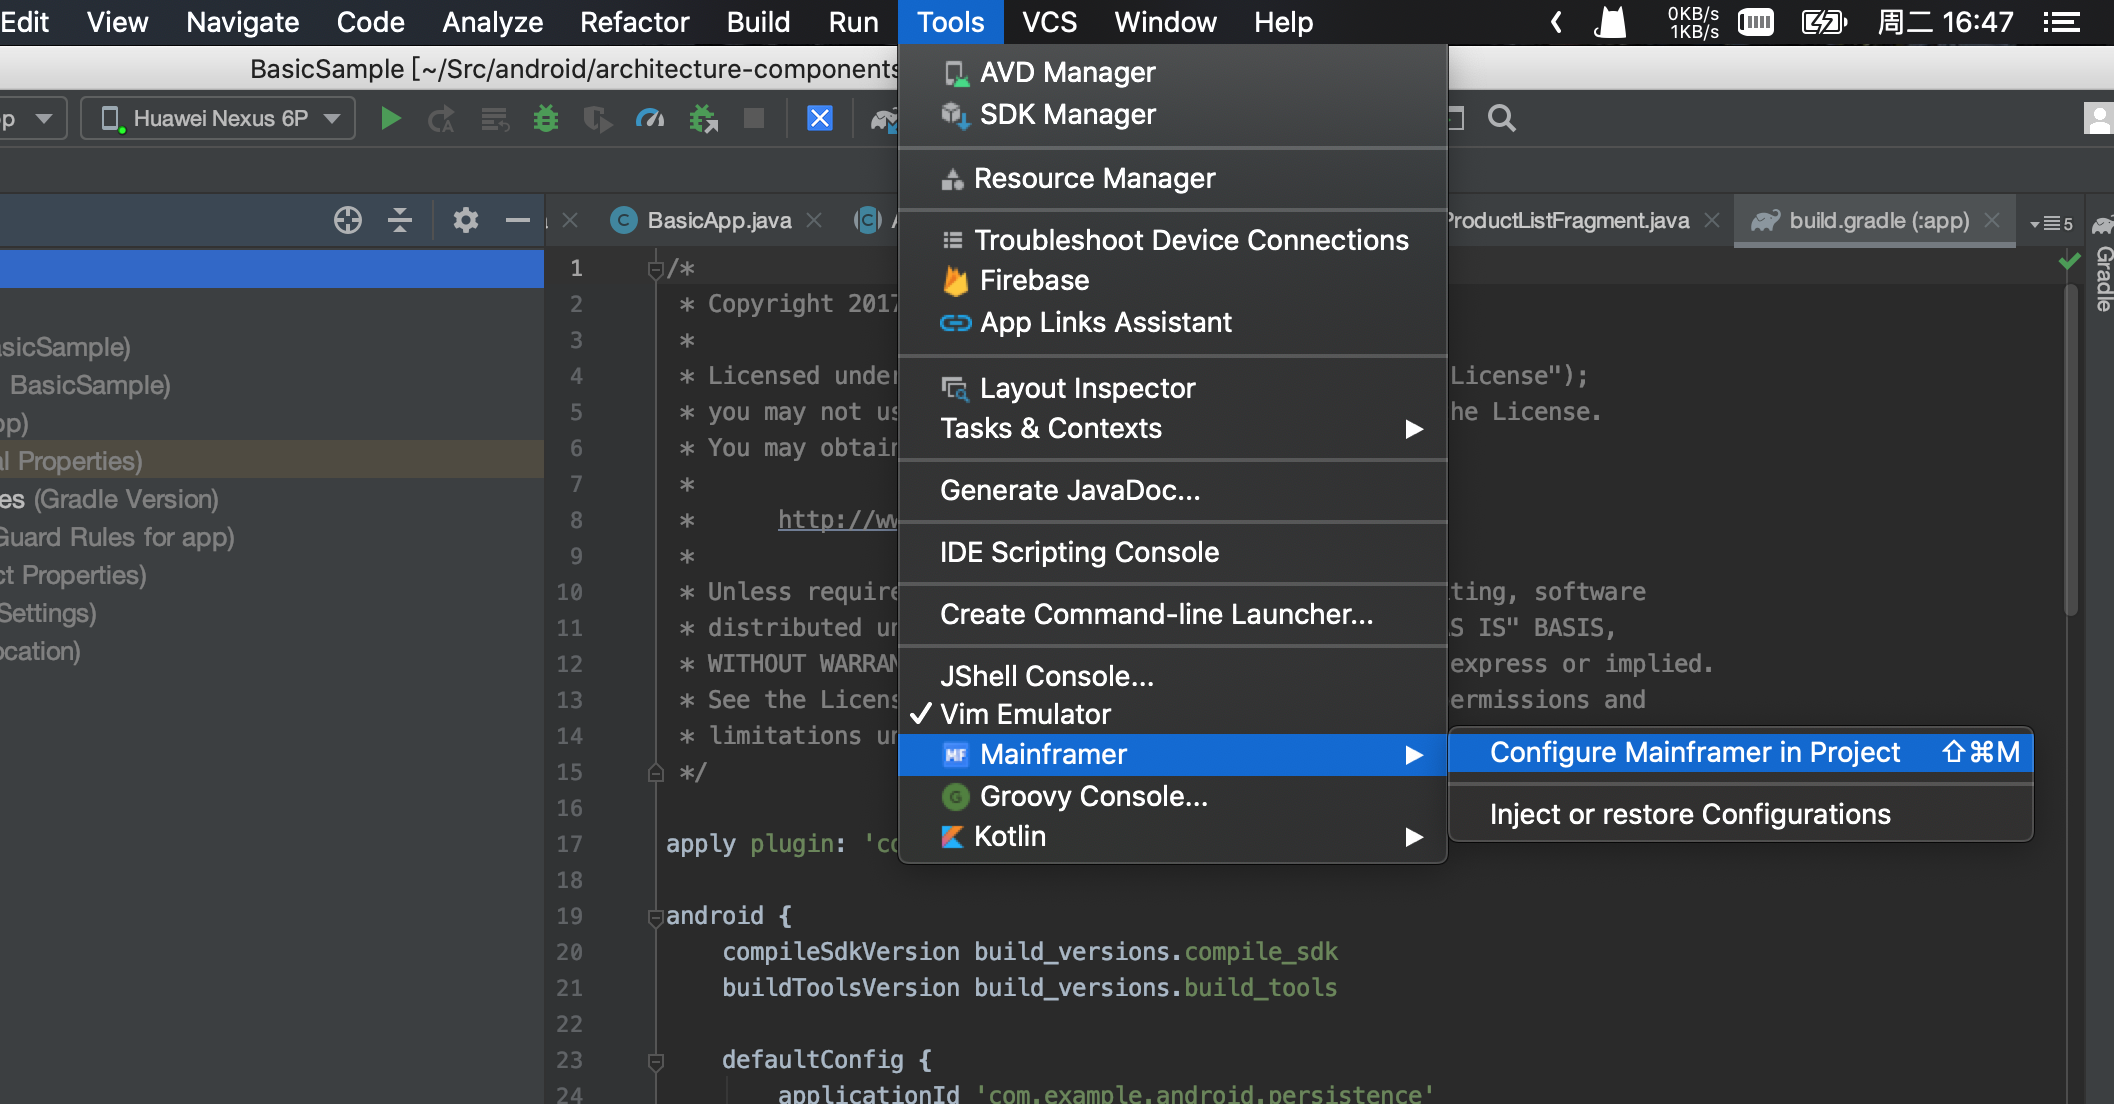
Task: Select Configure Mainframer in Project
Action: (x=1694, y=752)
